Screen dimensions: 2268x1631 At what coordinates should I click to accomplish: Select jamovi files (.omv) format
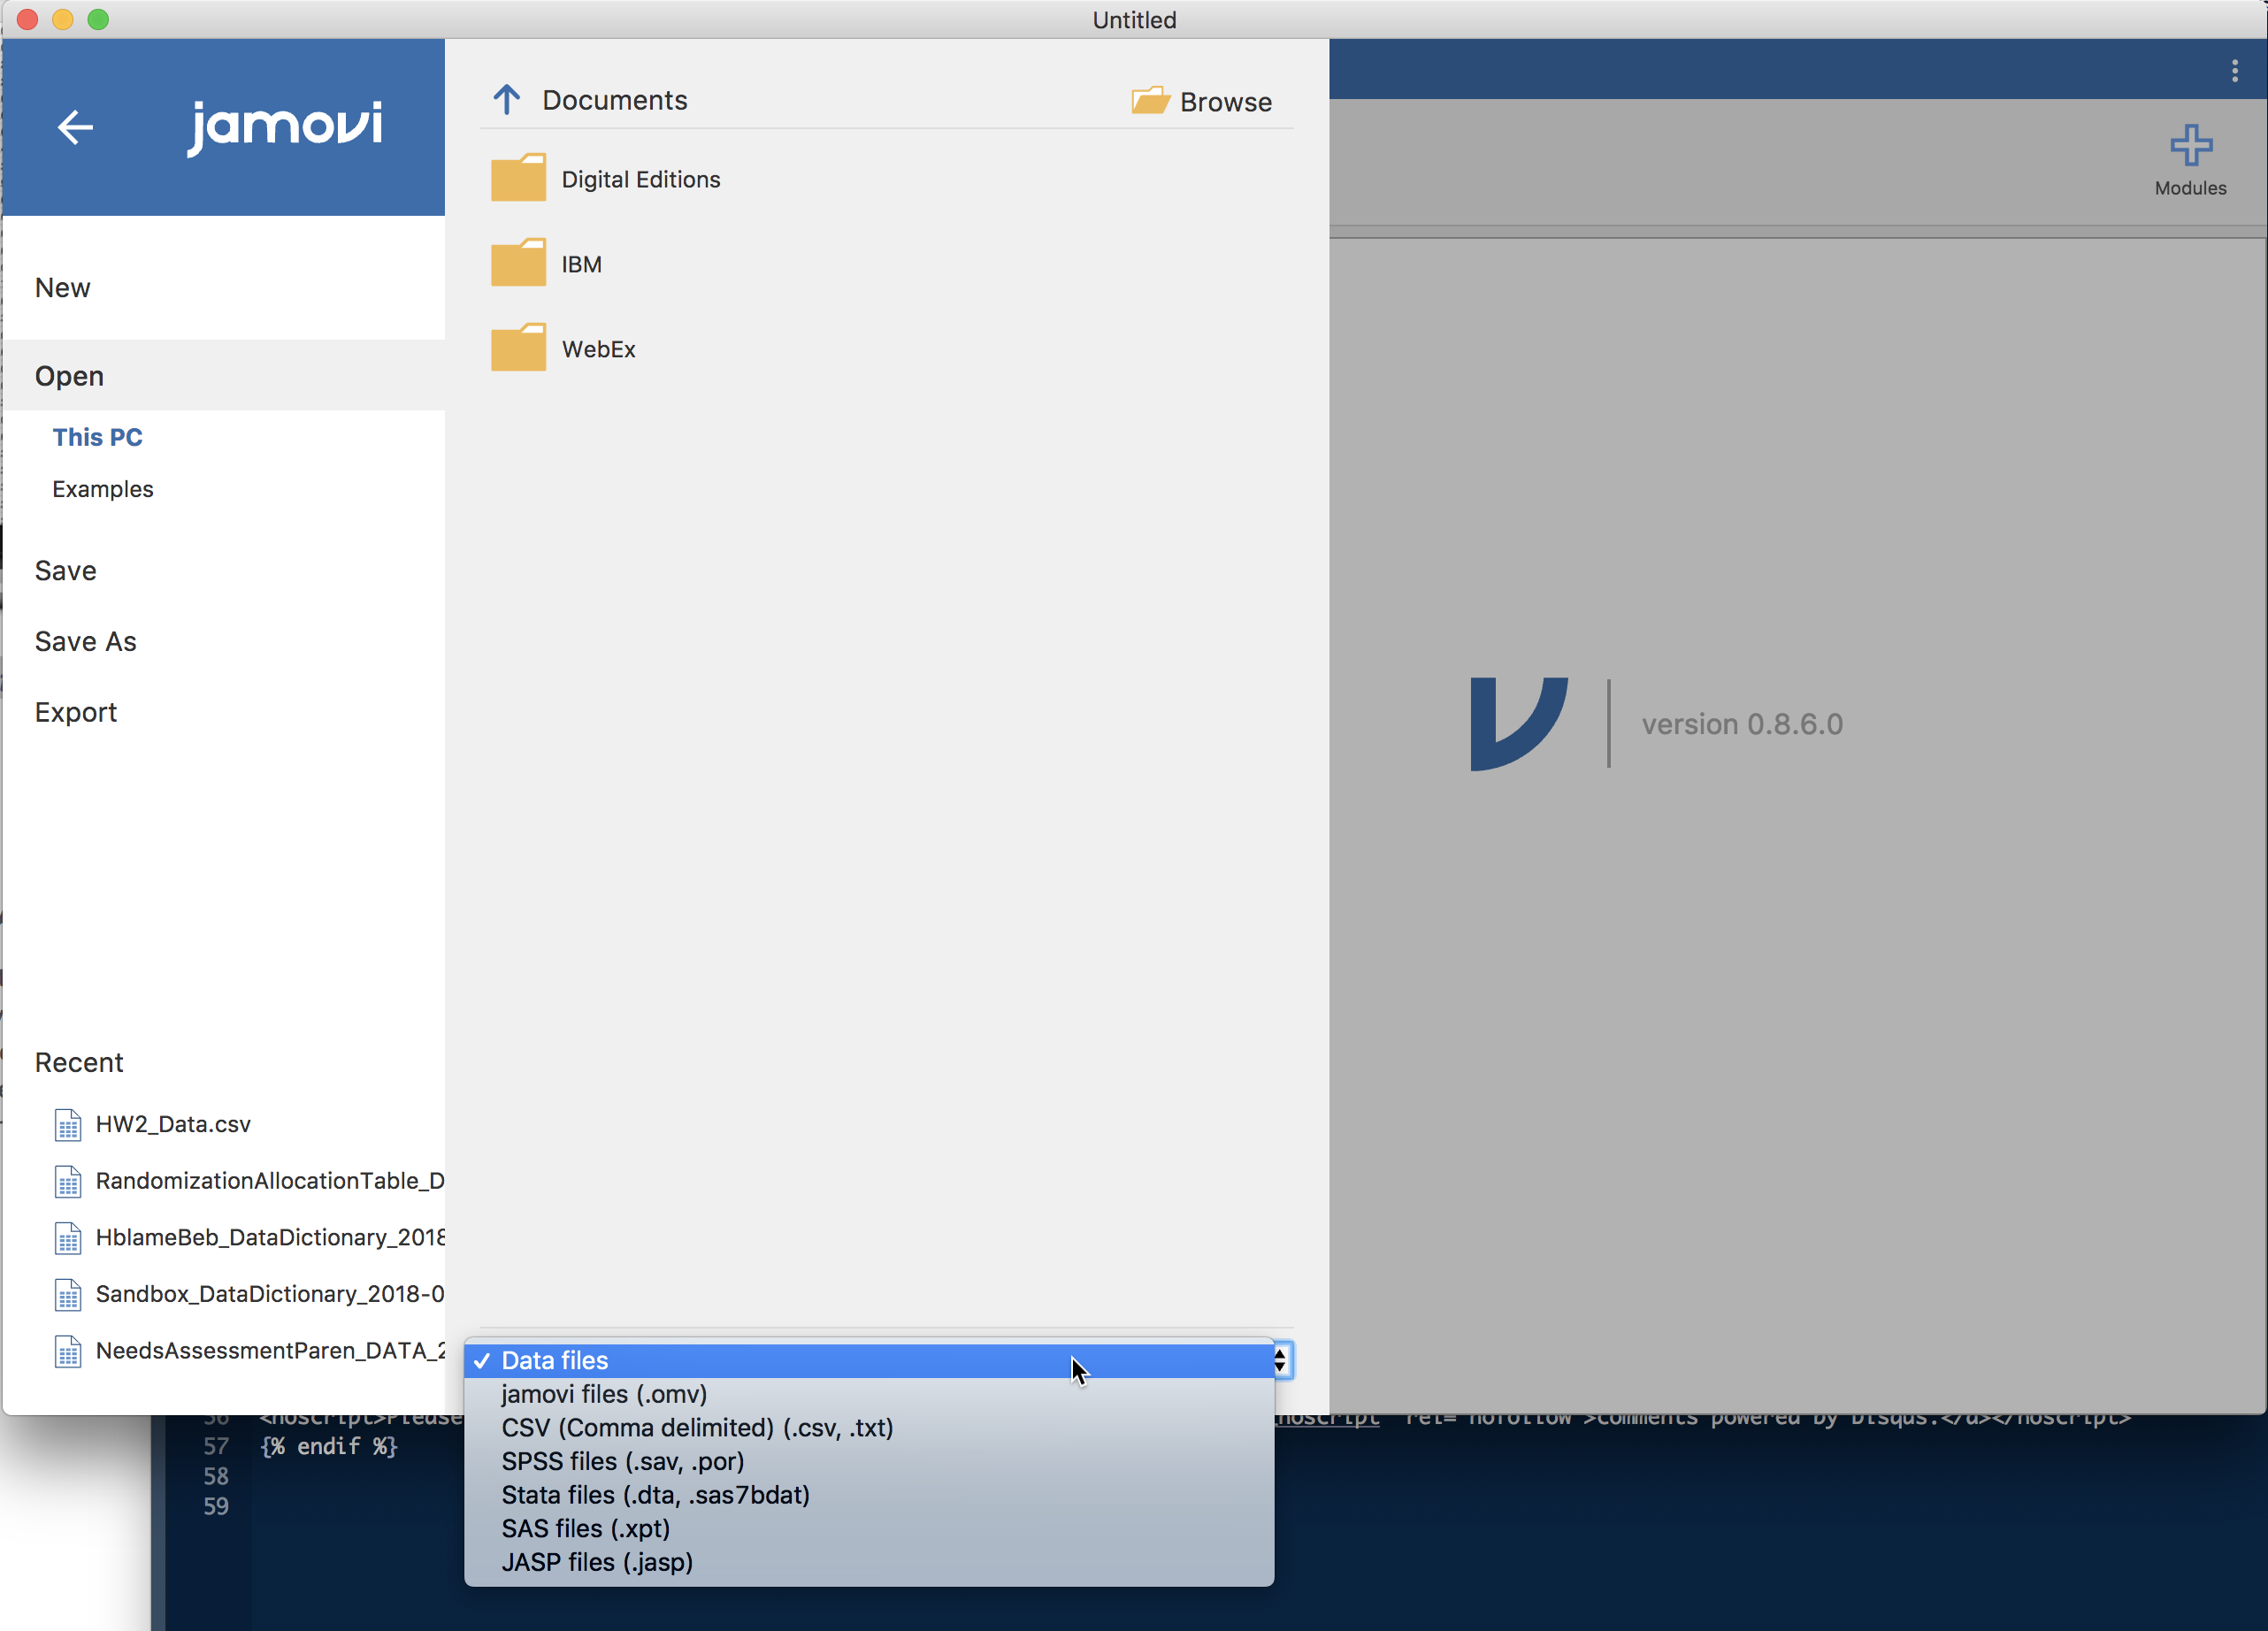(604, 1393)
